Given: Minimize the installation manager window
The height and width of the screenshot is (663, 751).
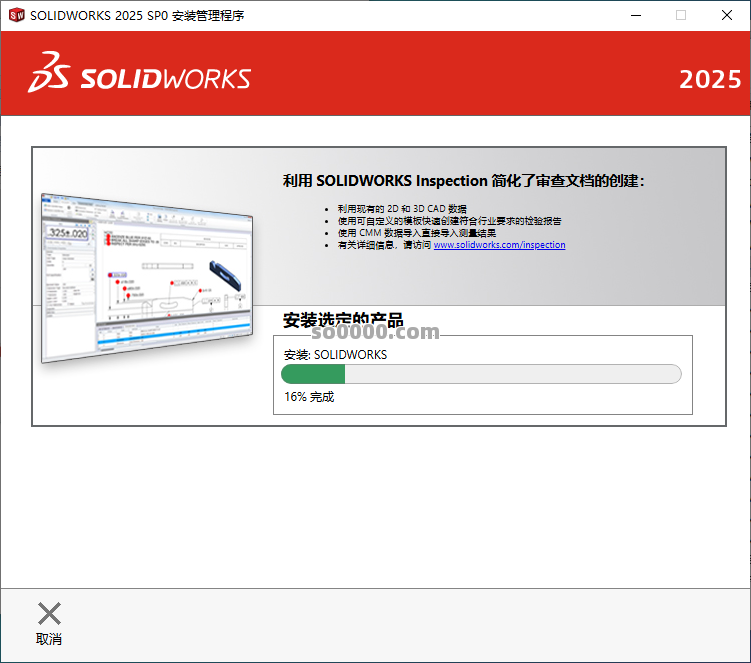Looking at the screenshot, I should 635,15.
